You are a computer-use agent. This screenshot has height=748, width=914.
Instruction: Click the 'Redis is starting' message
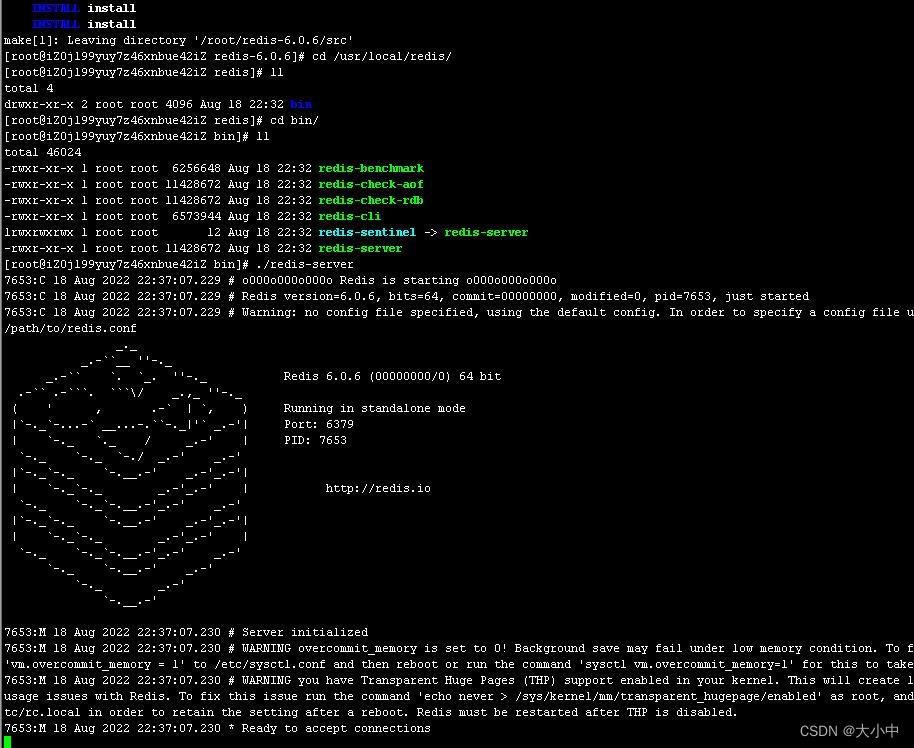point(399,280)
